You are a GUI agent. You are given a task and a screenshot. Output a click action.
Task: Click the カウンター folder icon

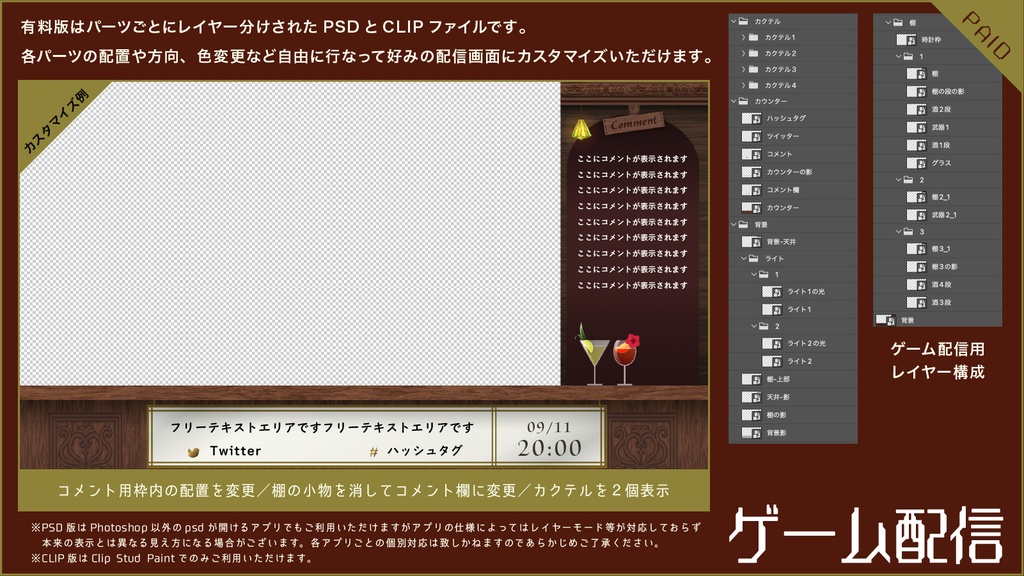pyautogui.click(x=743, y=103)
